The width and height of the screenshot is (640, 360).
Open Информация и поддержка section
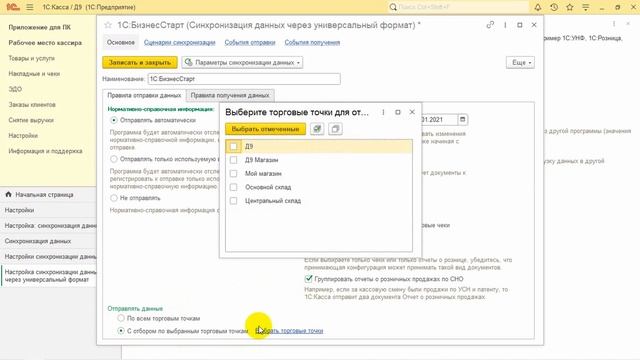click(x=45, y=151)
